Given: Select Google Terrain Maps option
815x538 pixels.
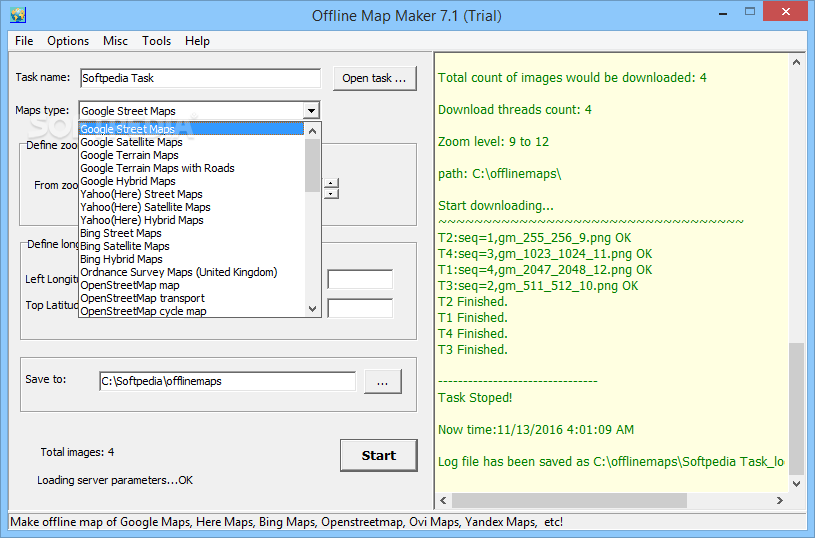Looking at the screenshot, I should pos(191,155).
